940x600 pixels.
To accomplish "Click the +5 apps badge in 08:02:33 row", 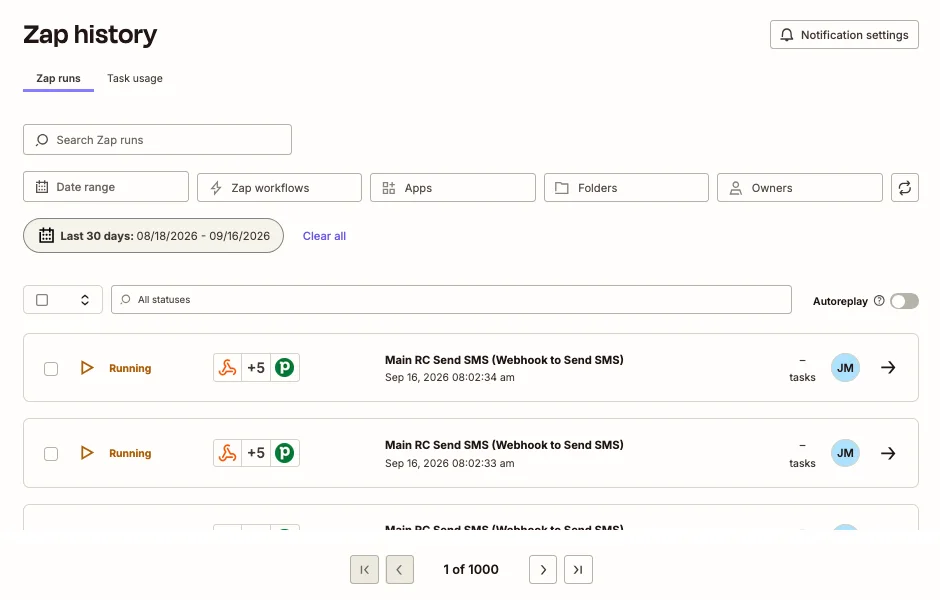I will tap(256, 453).
